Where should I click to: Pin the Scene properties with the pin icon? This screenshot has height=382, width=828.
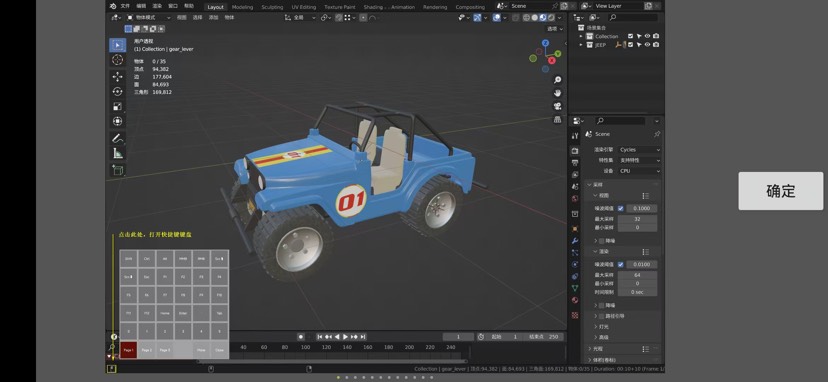pyautogui.click(x=657, y=134)
